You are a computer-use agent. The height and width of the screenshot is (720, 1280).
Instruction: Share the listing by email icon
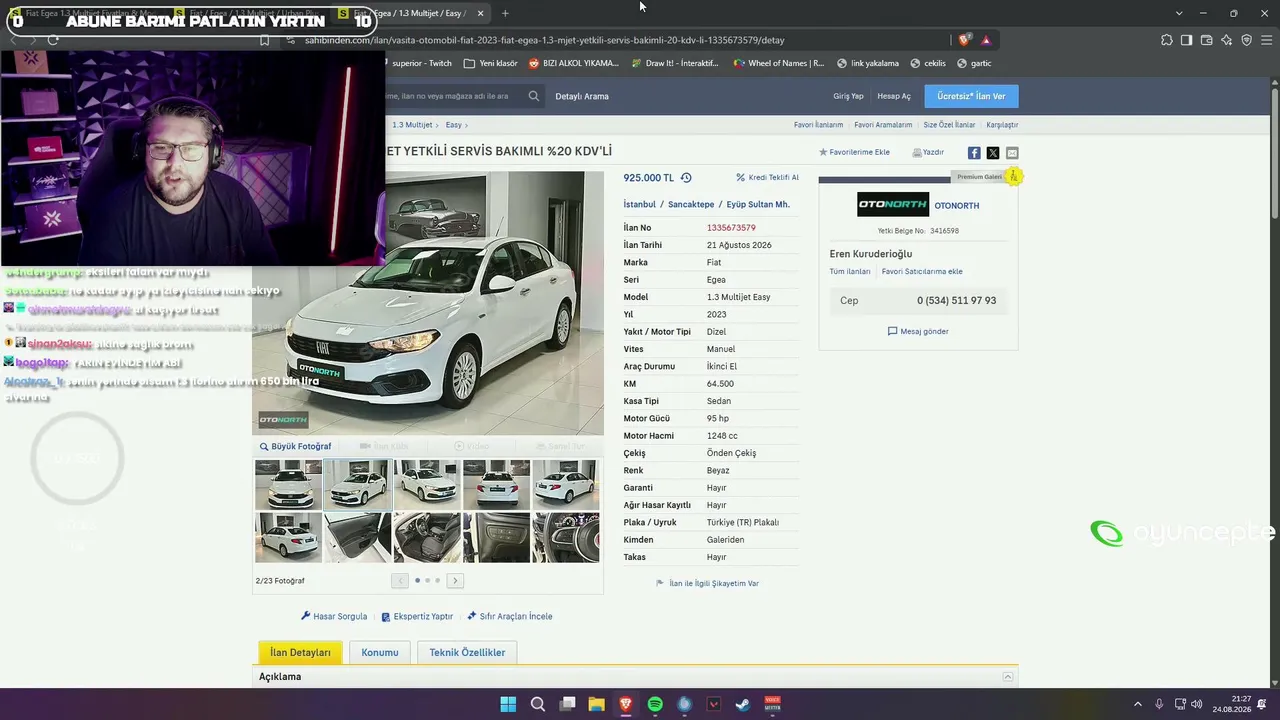[1012, 153]
